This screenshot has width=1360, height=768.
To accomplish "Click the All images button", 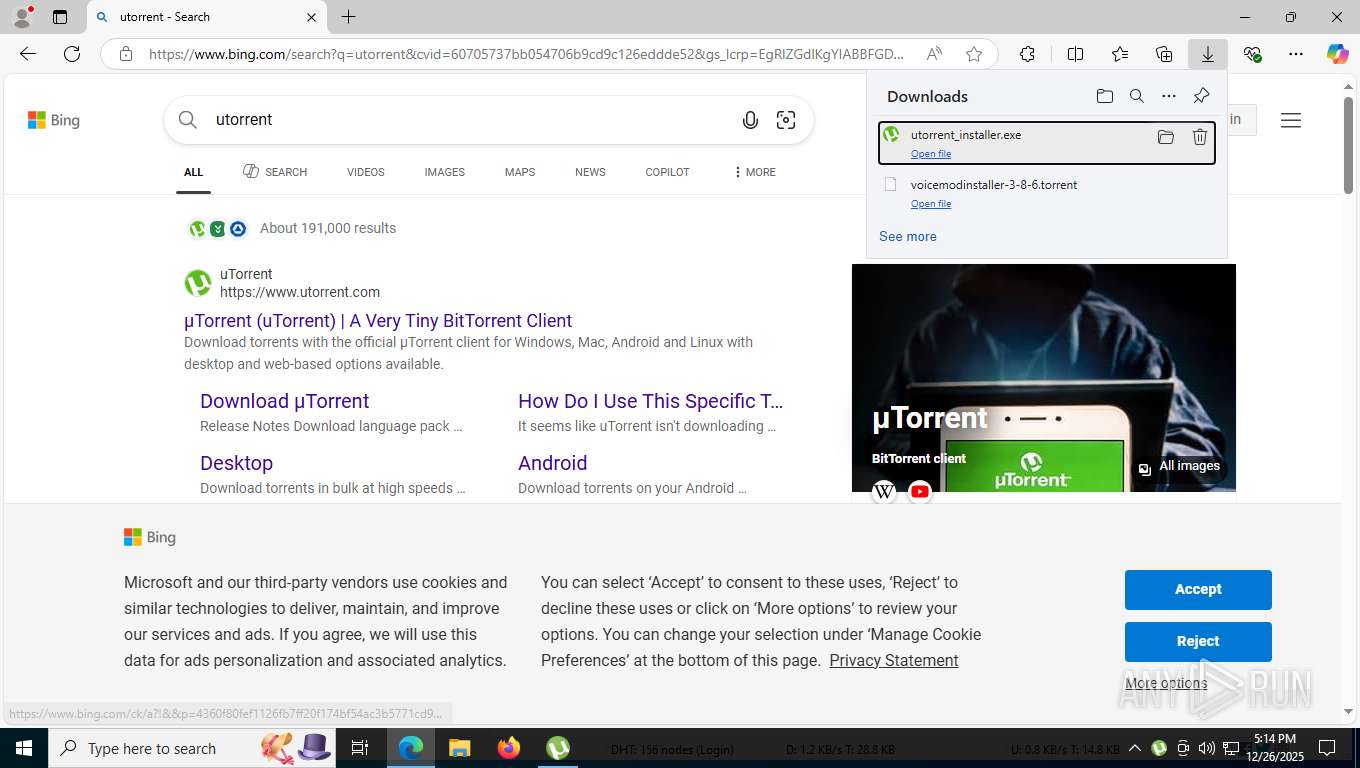I will (1179, 466).
